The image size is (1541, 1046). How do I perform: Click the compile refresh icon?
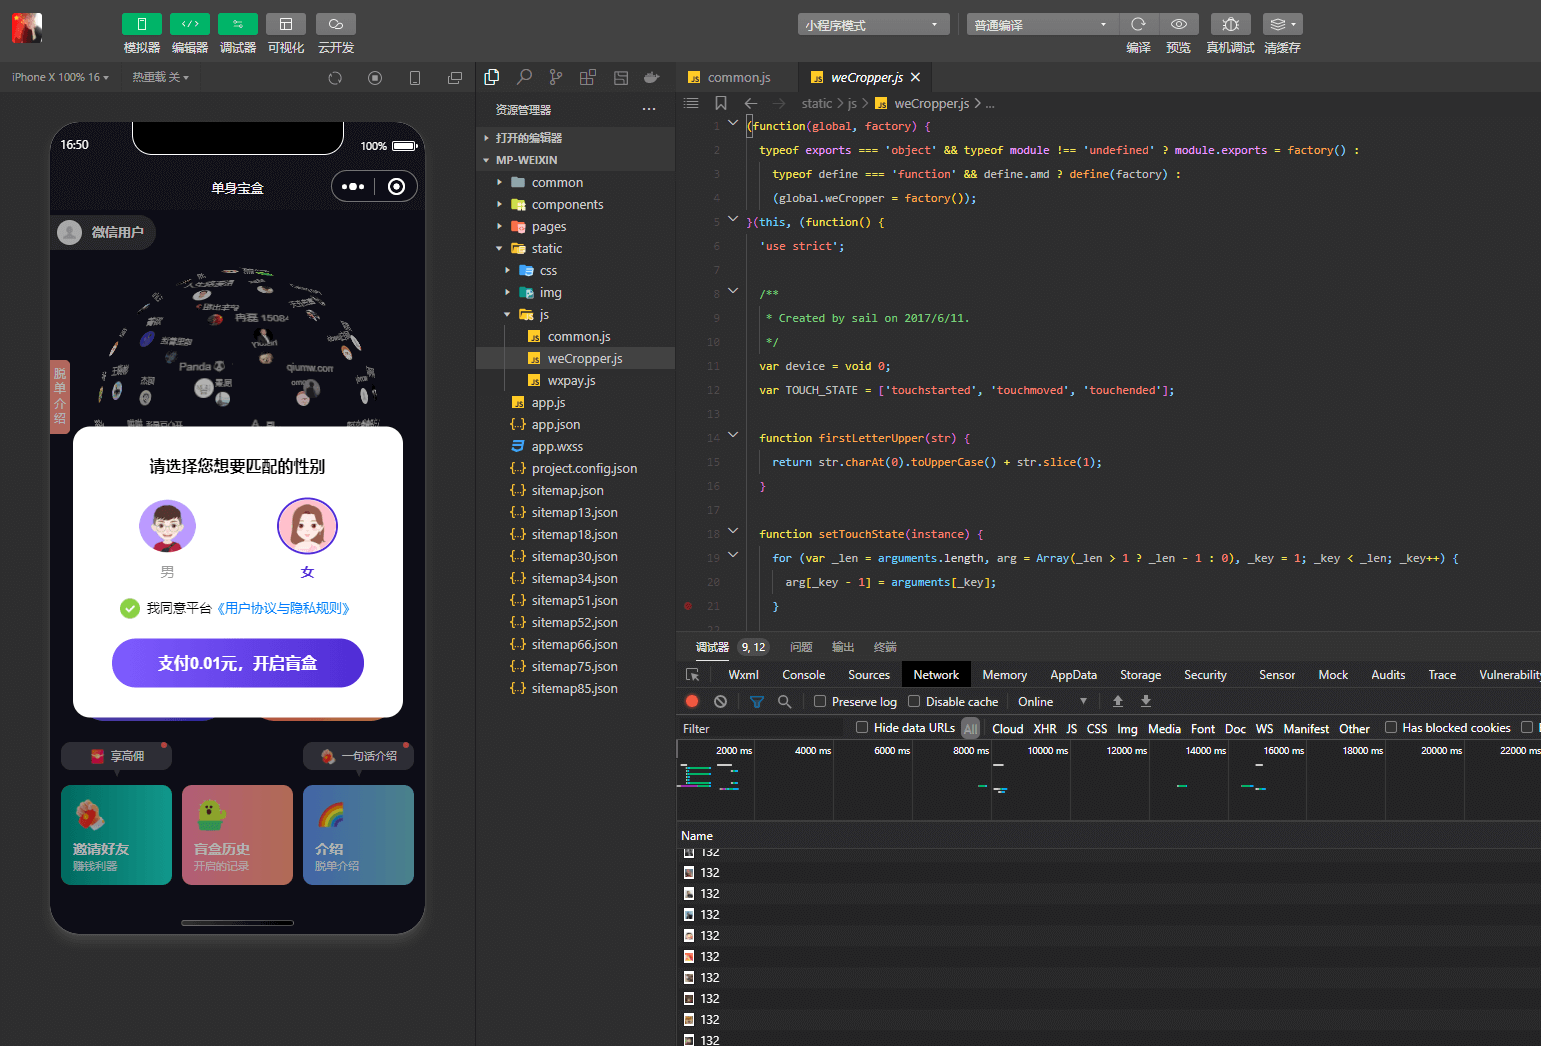click(x=1138, y=24)
